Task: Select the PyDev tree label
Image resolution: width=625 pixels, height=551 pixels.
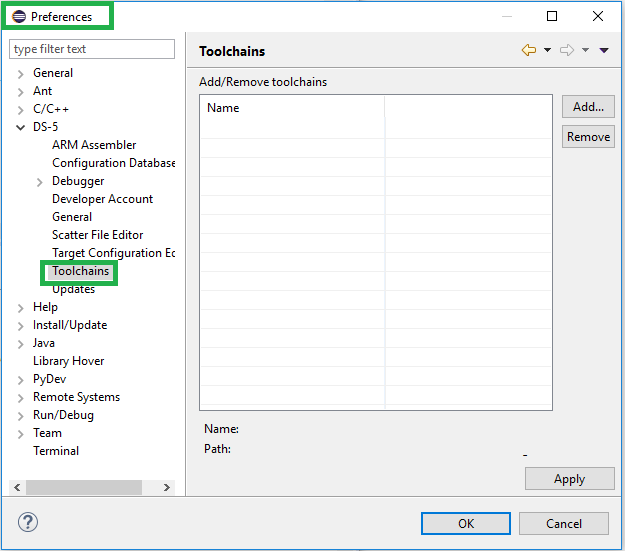Action: pyautogui.click(x=49, y=379)
